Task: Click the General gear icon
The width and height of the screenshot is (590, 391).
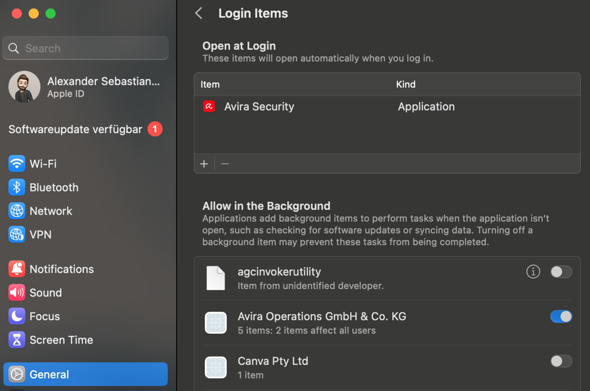Action: click(17, 374)
